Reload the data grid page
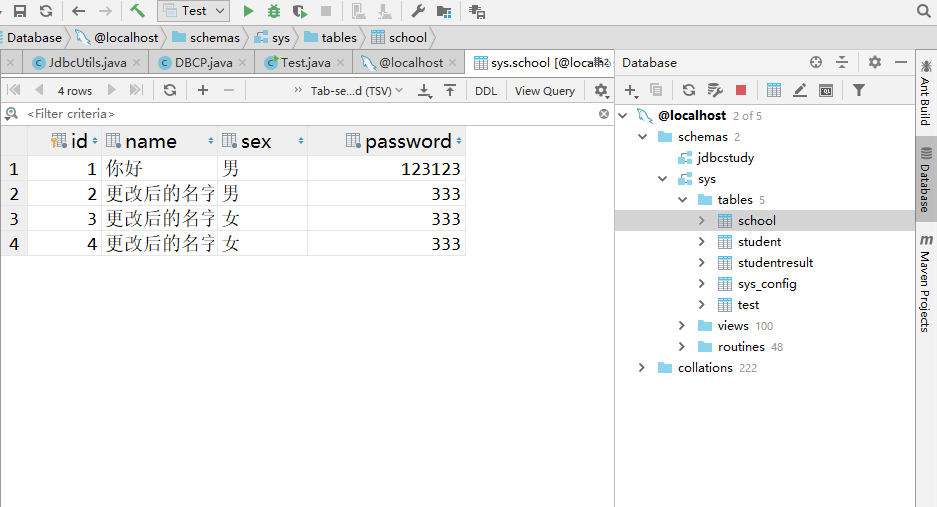937x507 pixels. coord(170,90)
